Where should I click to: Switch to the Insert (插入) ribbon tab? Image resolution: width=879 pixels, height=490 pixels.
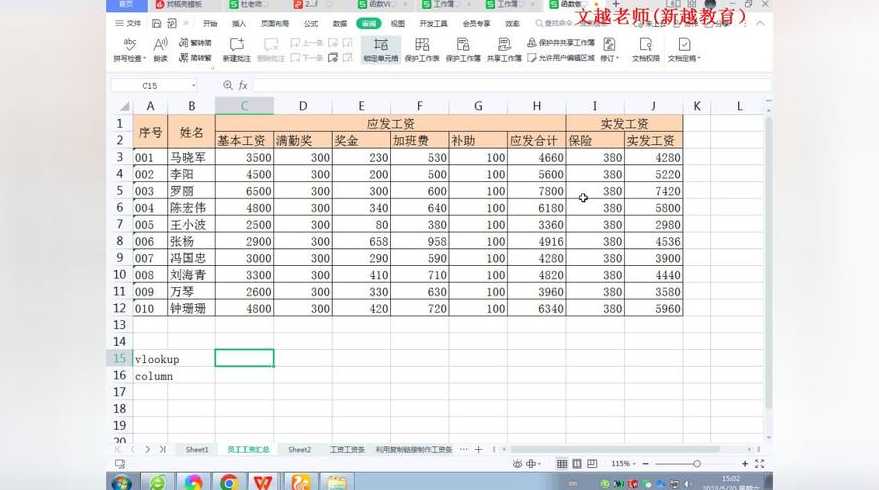click(x=239, y=23)
